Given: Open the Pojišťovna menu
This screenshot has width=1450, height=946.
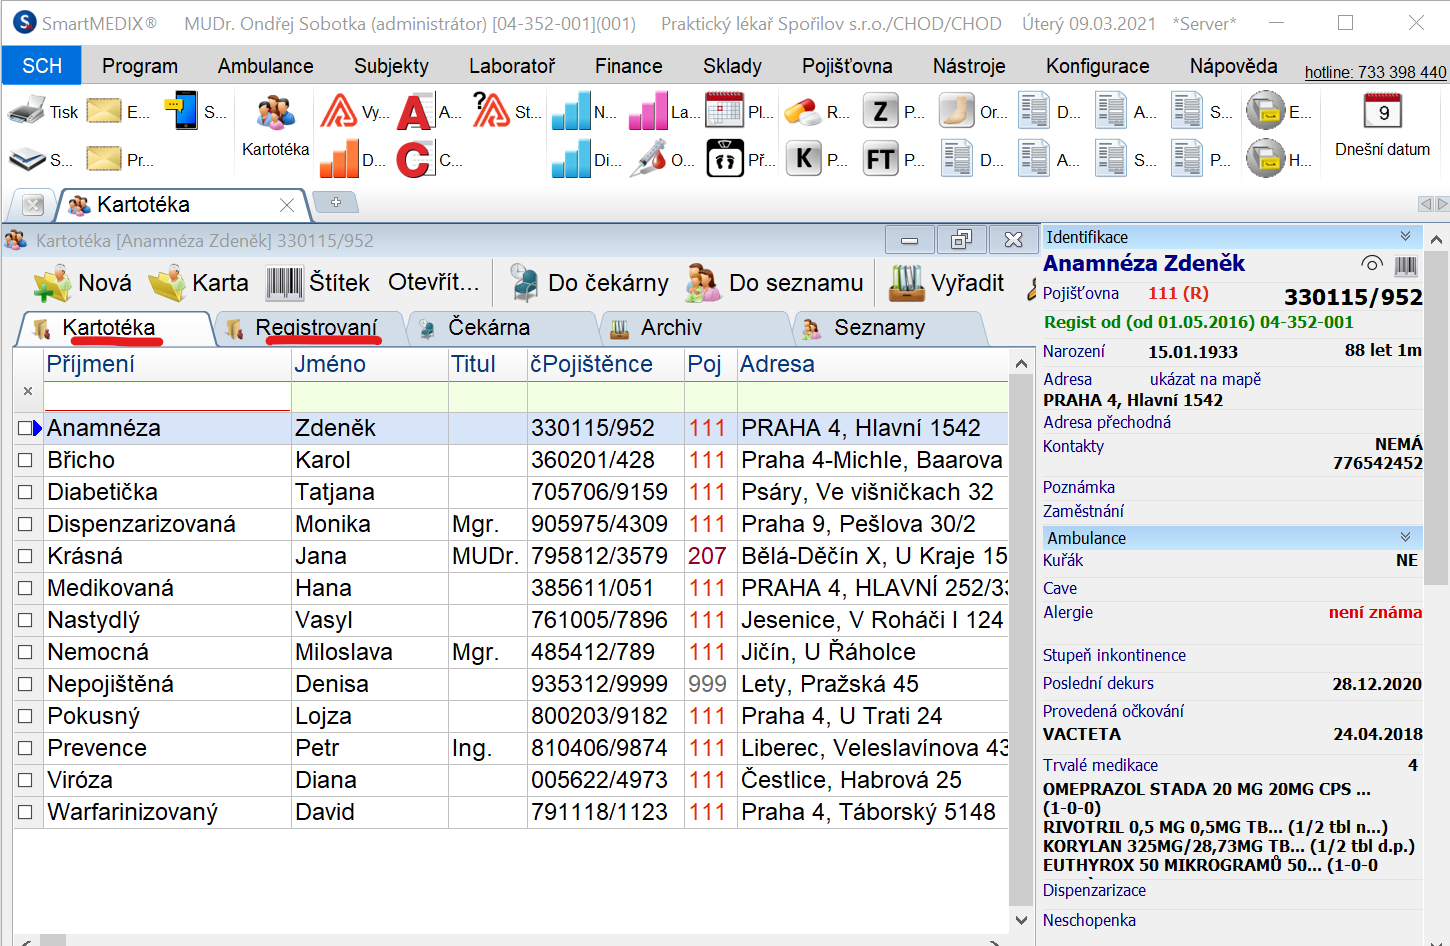Looking at the screenshot, I should (847, 66).
